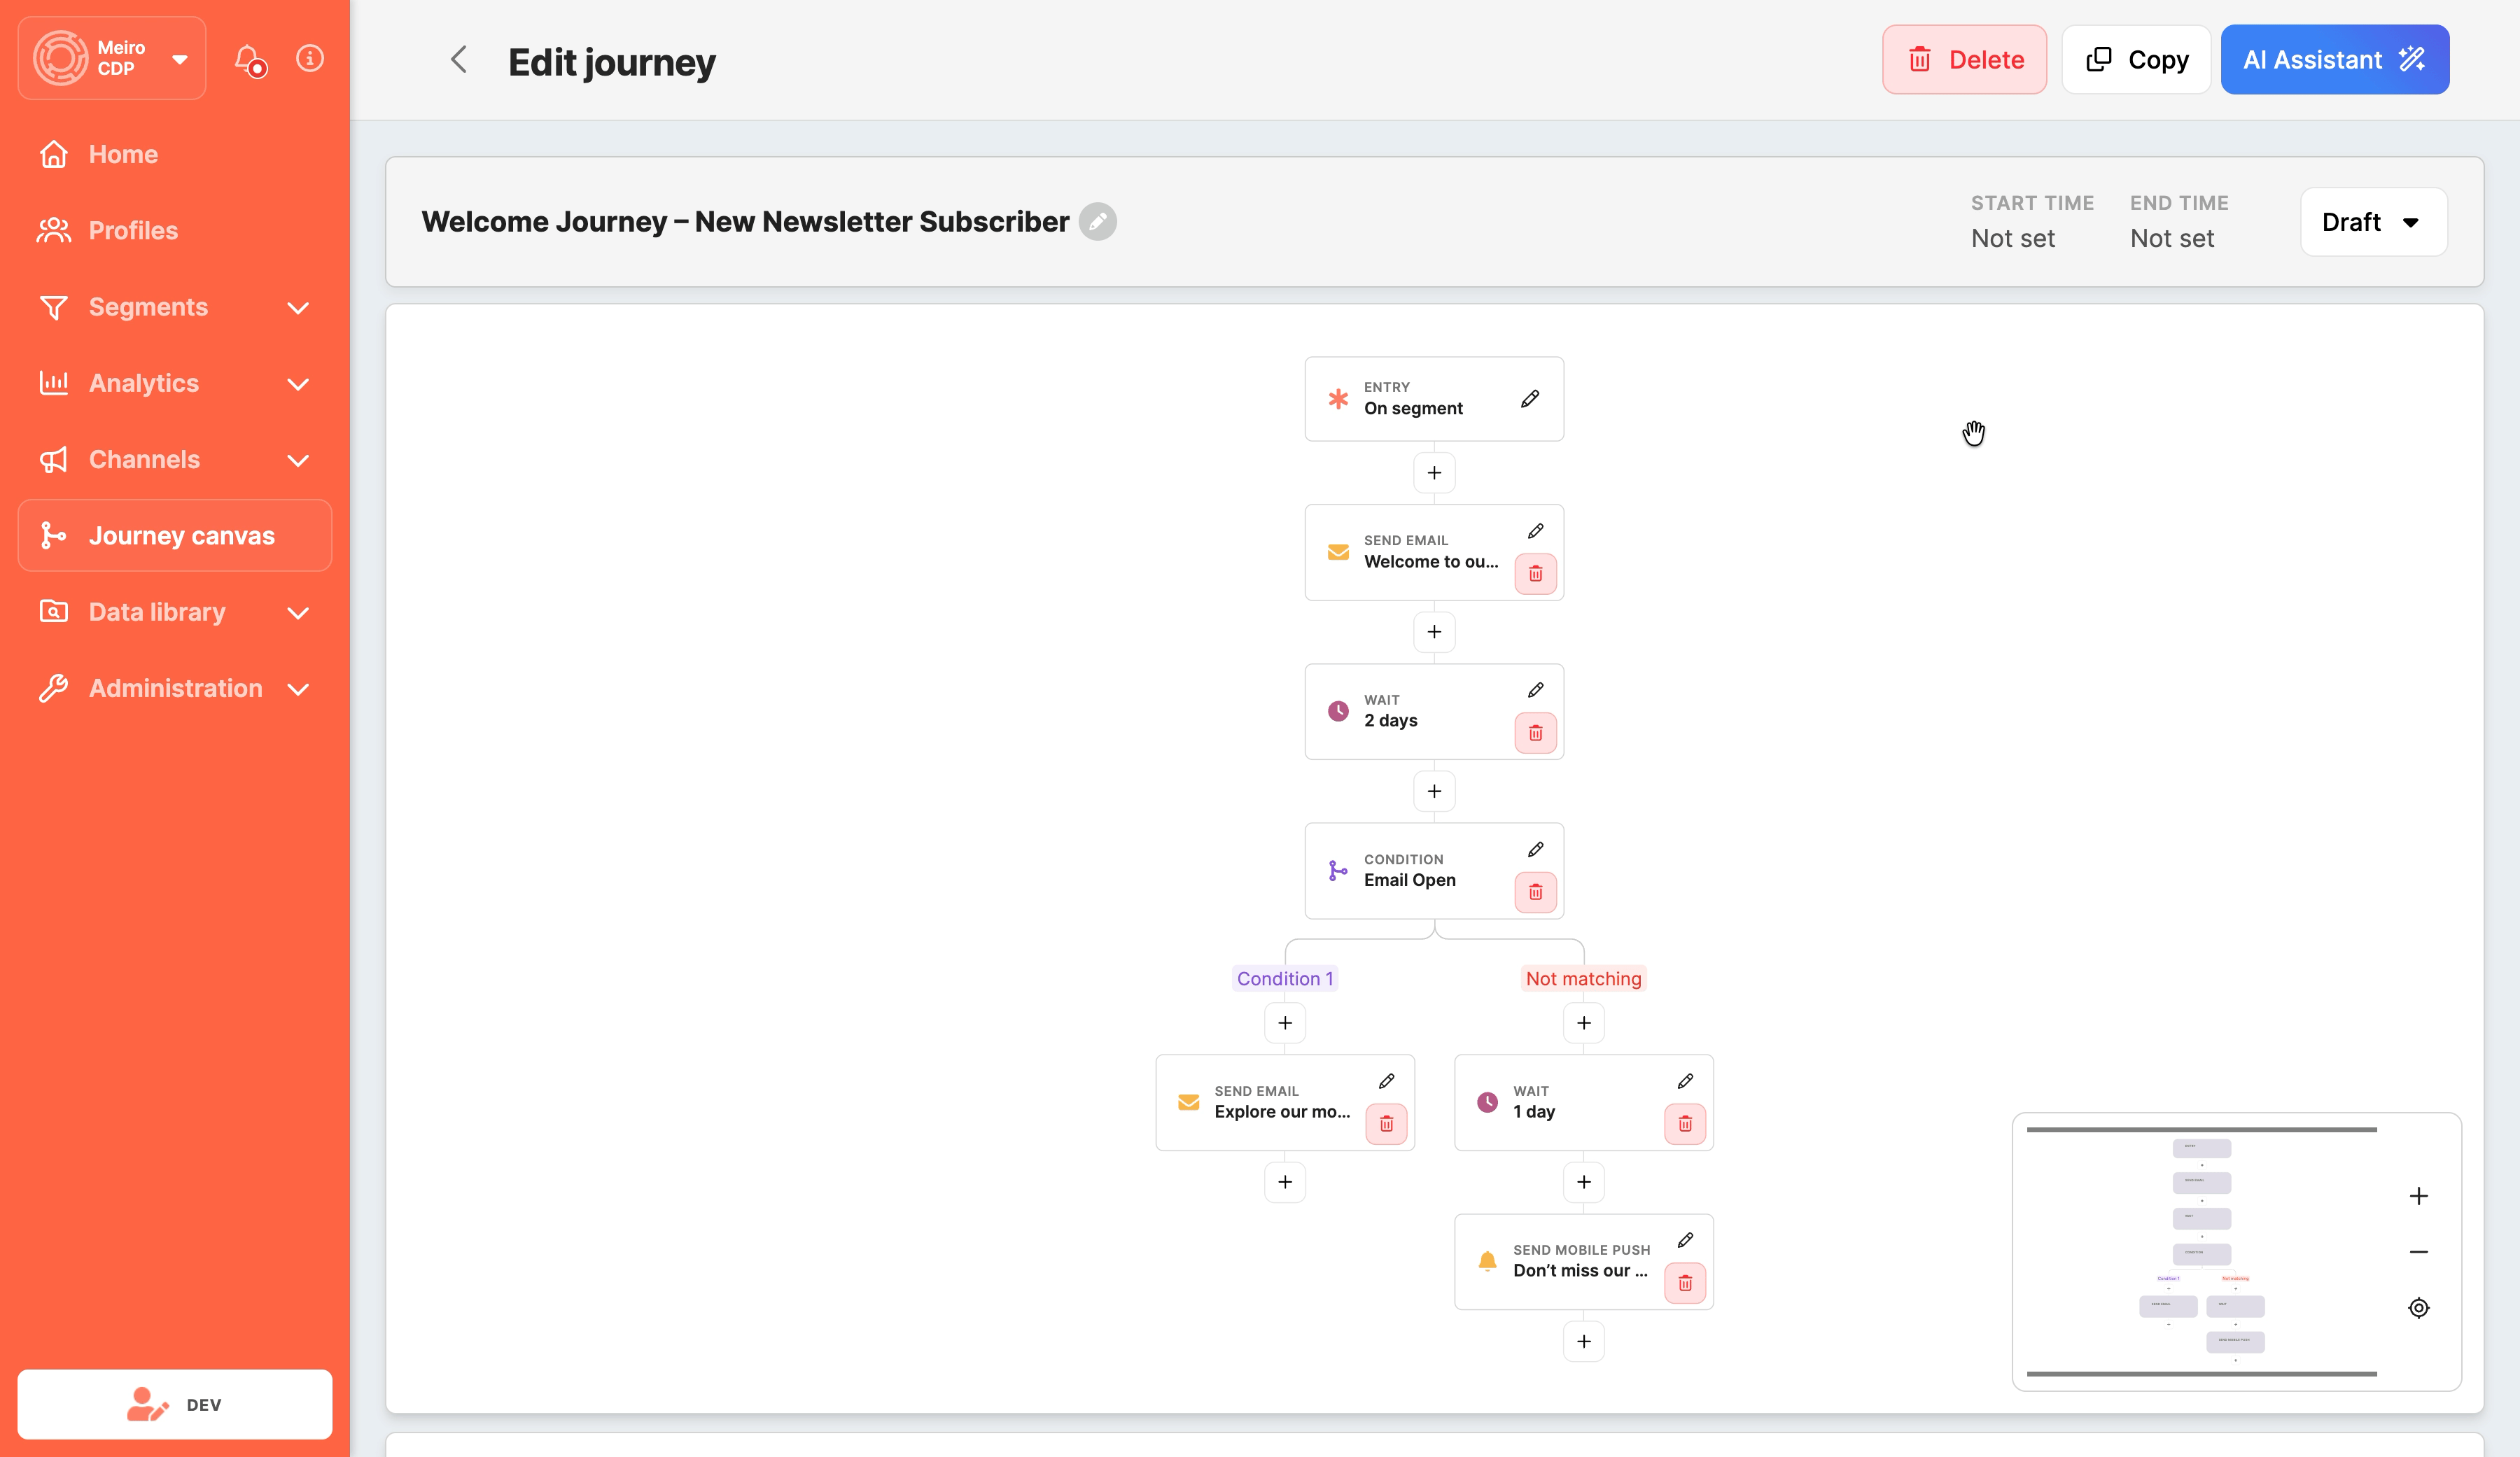
Task: Delete the Wait 2 days node
Action: point(1535,733)
